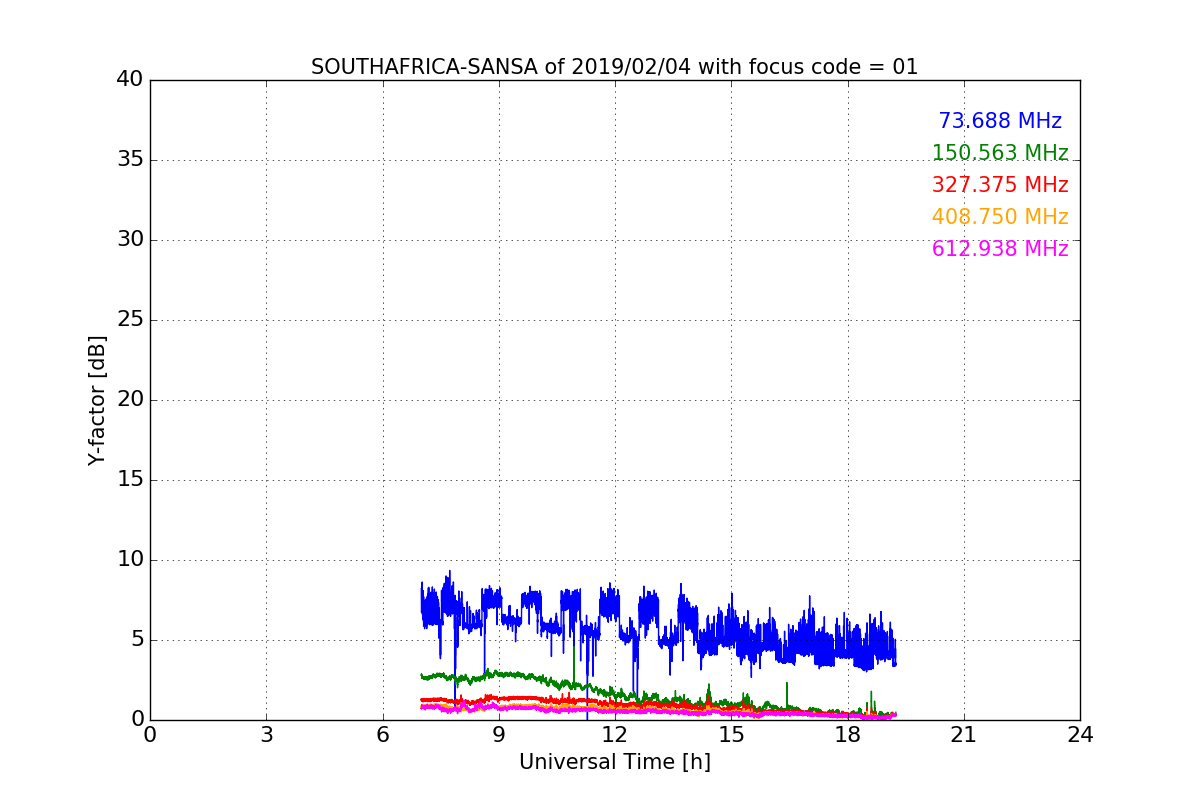1200x800 pixels.
Task: Select the 408.750 MHz legend label
Action: pyautogui.click(x=1000, y=217)
